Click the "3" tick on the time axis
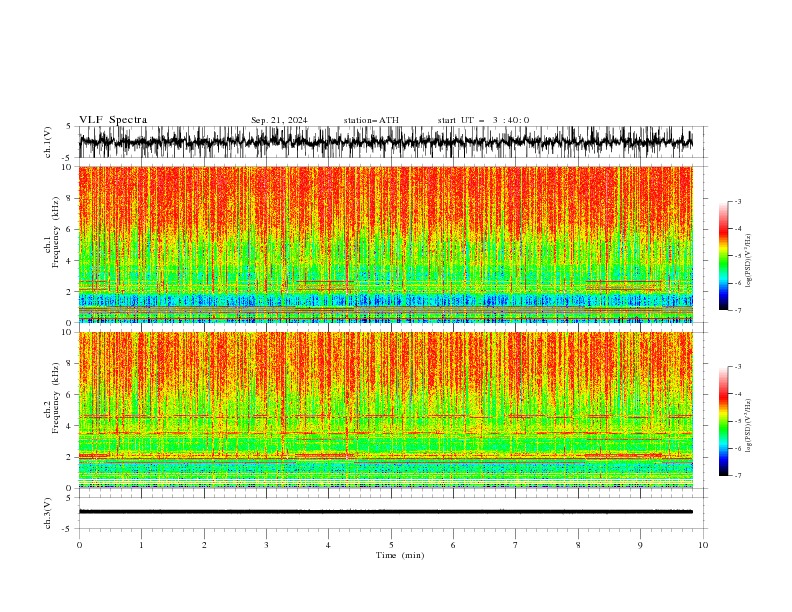792x612 pixels. click(266, 545)
